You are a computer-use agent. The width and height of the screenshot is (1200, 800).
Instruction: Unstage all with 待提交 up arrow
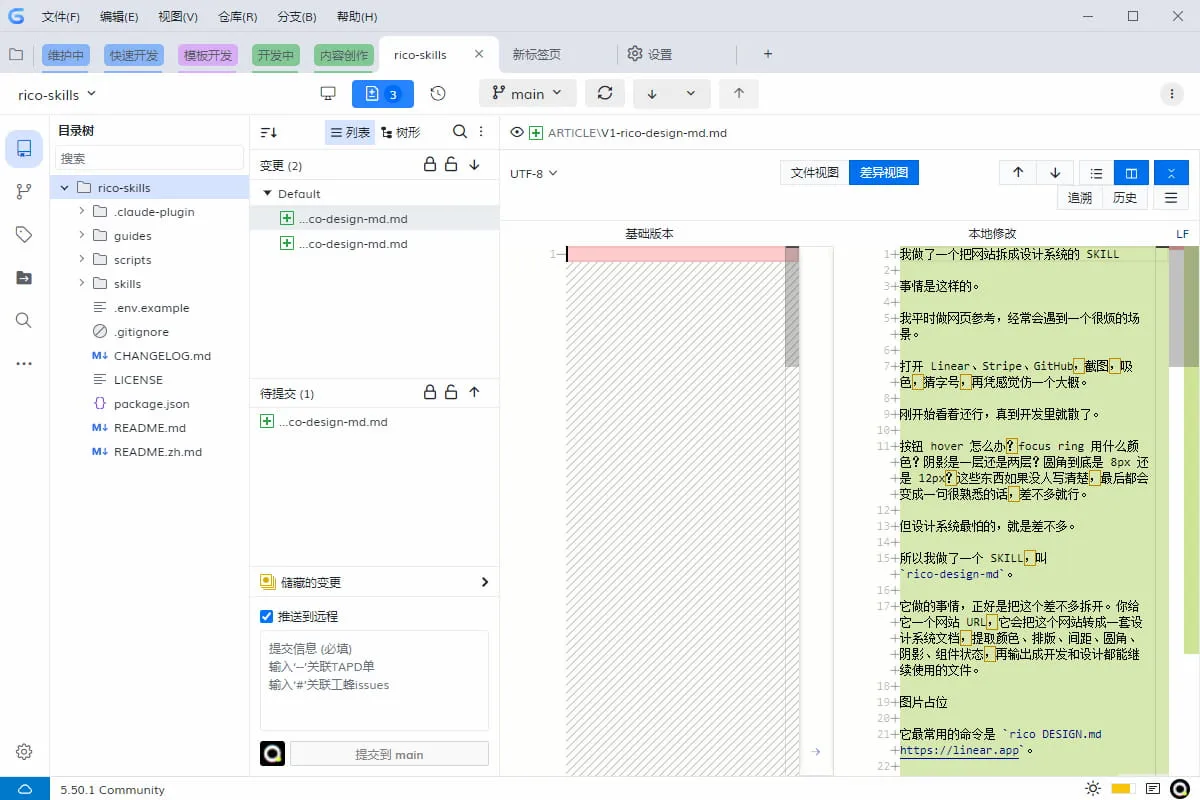tap(474, 393)
